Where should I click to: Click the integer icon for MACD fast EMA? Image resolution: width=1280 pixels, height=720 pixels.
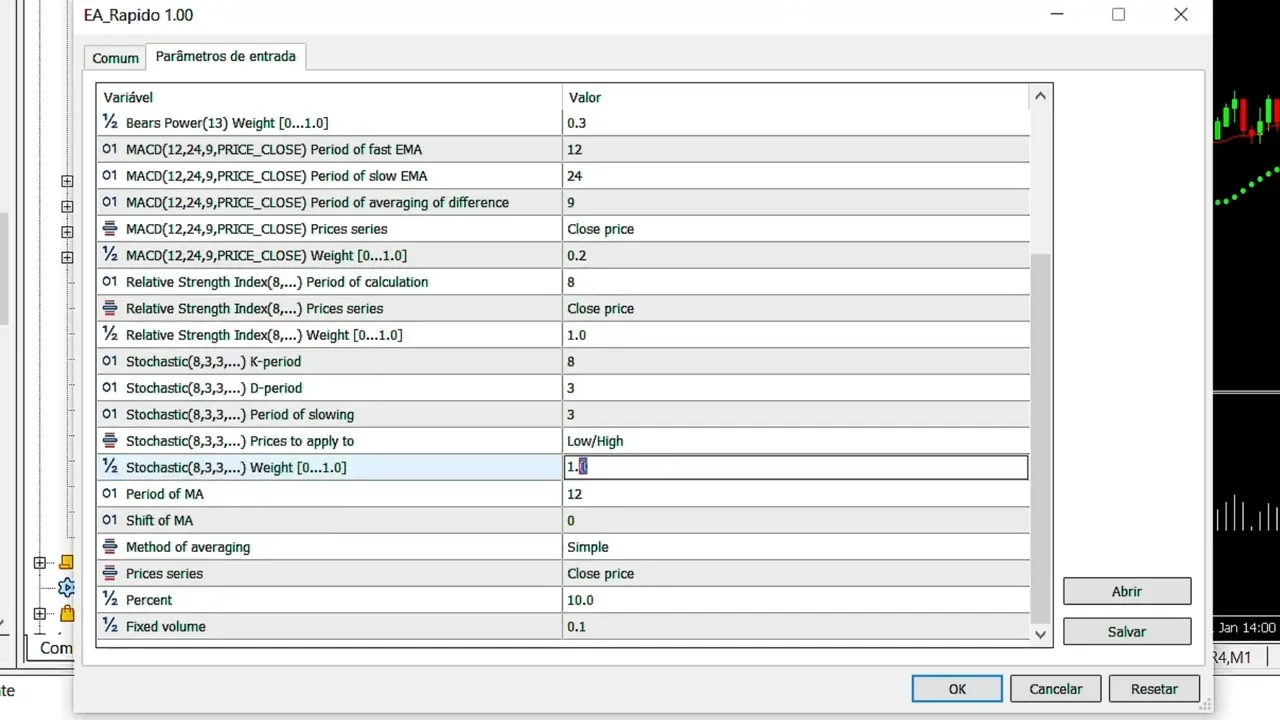pos(110,149)
